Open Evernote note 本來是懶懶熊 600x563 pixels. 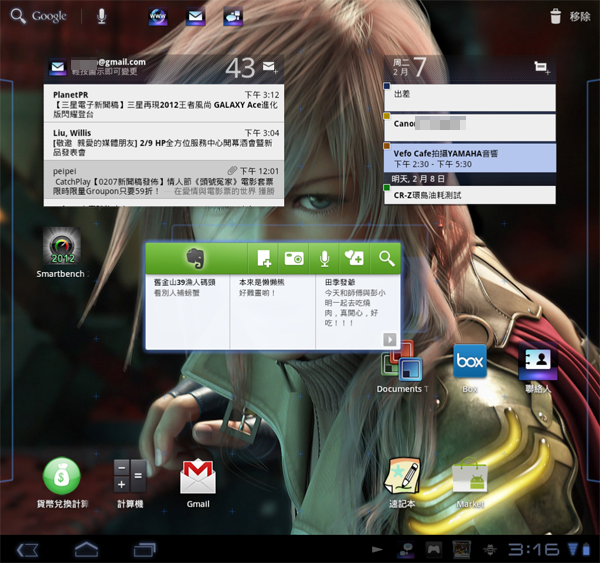[x=272, y=311]
